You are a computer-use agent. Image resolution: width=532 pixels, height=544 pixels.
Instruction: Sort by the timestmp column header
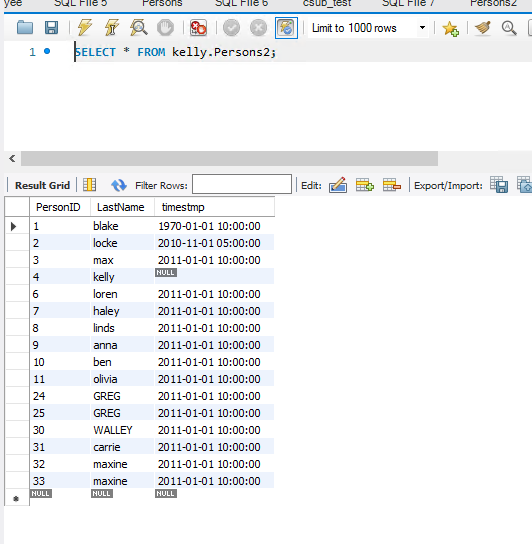pos(214,207)
